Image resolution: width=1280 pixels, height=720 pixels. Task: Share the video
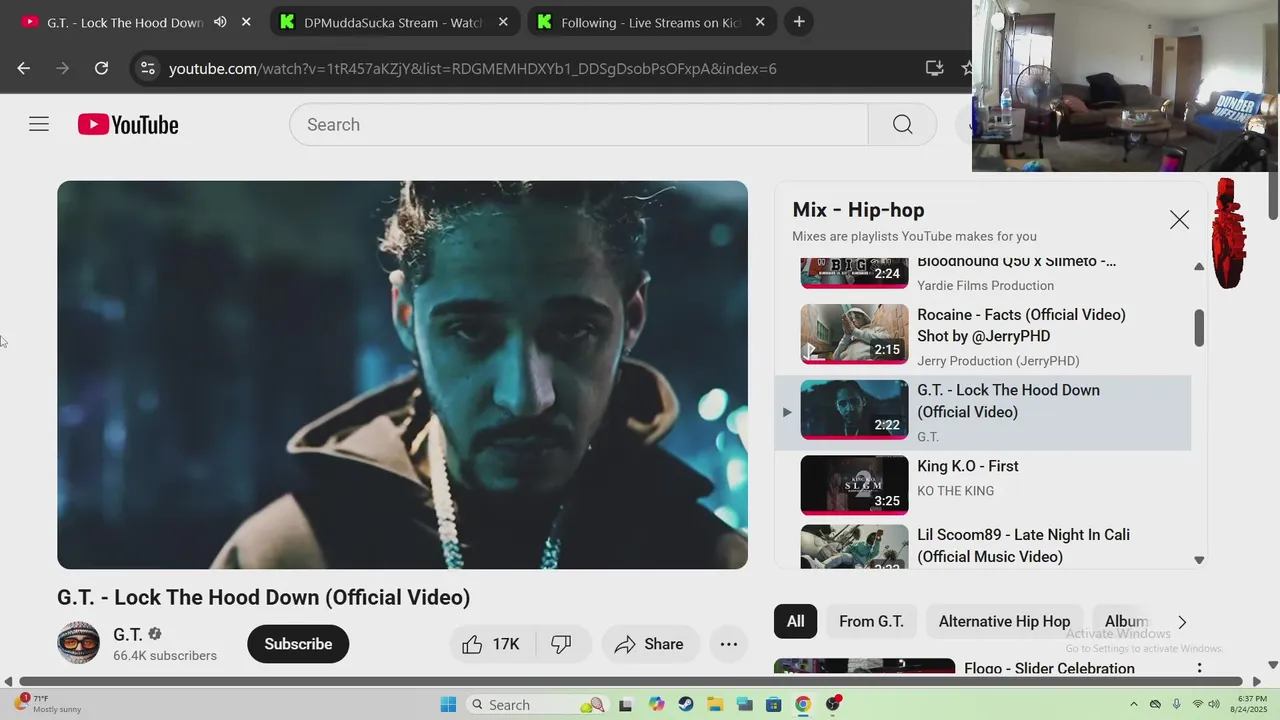tap(649, 644)
